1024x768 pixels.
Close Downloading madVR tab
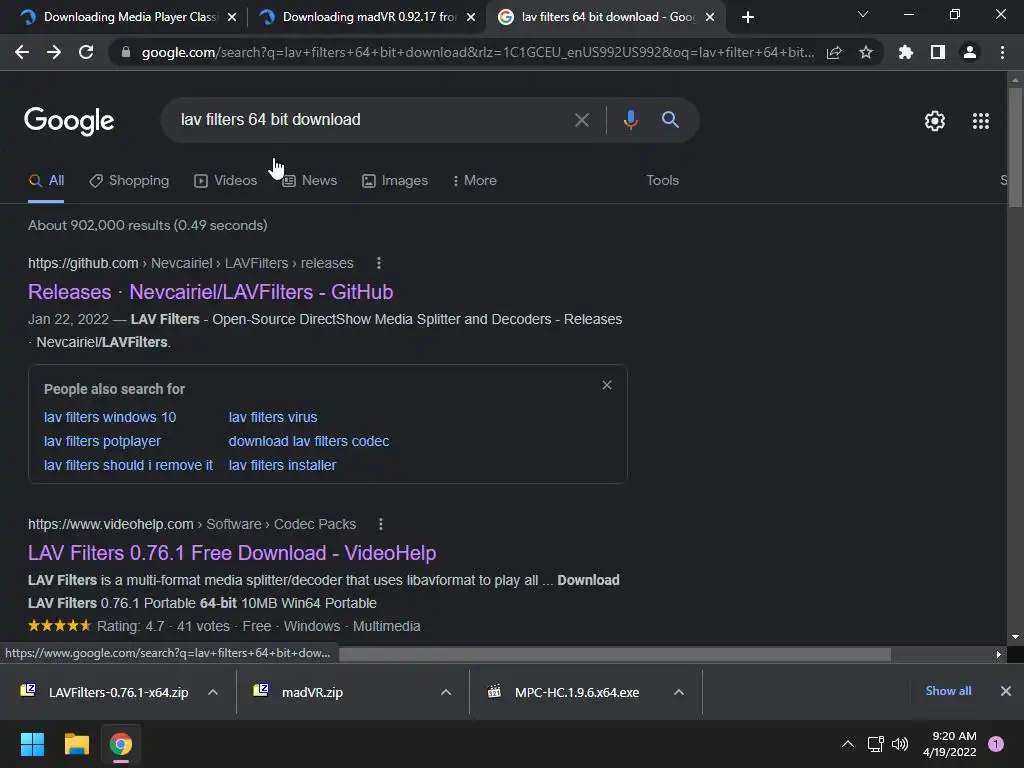pyautogui.click(x=471, y=17)
